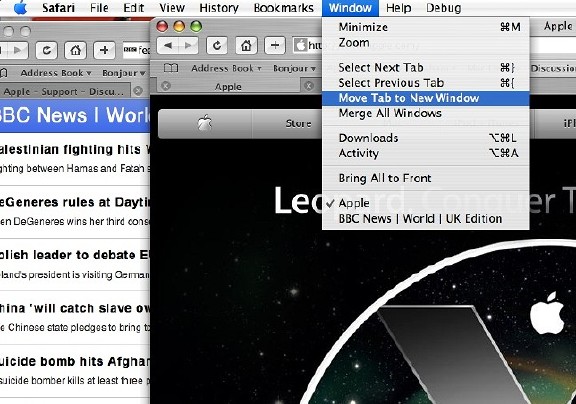Open the Debug menu
576x404 pixels.
[x=444, y=8]
